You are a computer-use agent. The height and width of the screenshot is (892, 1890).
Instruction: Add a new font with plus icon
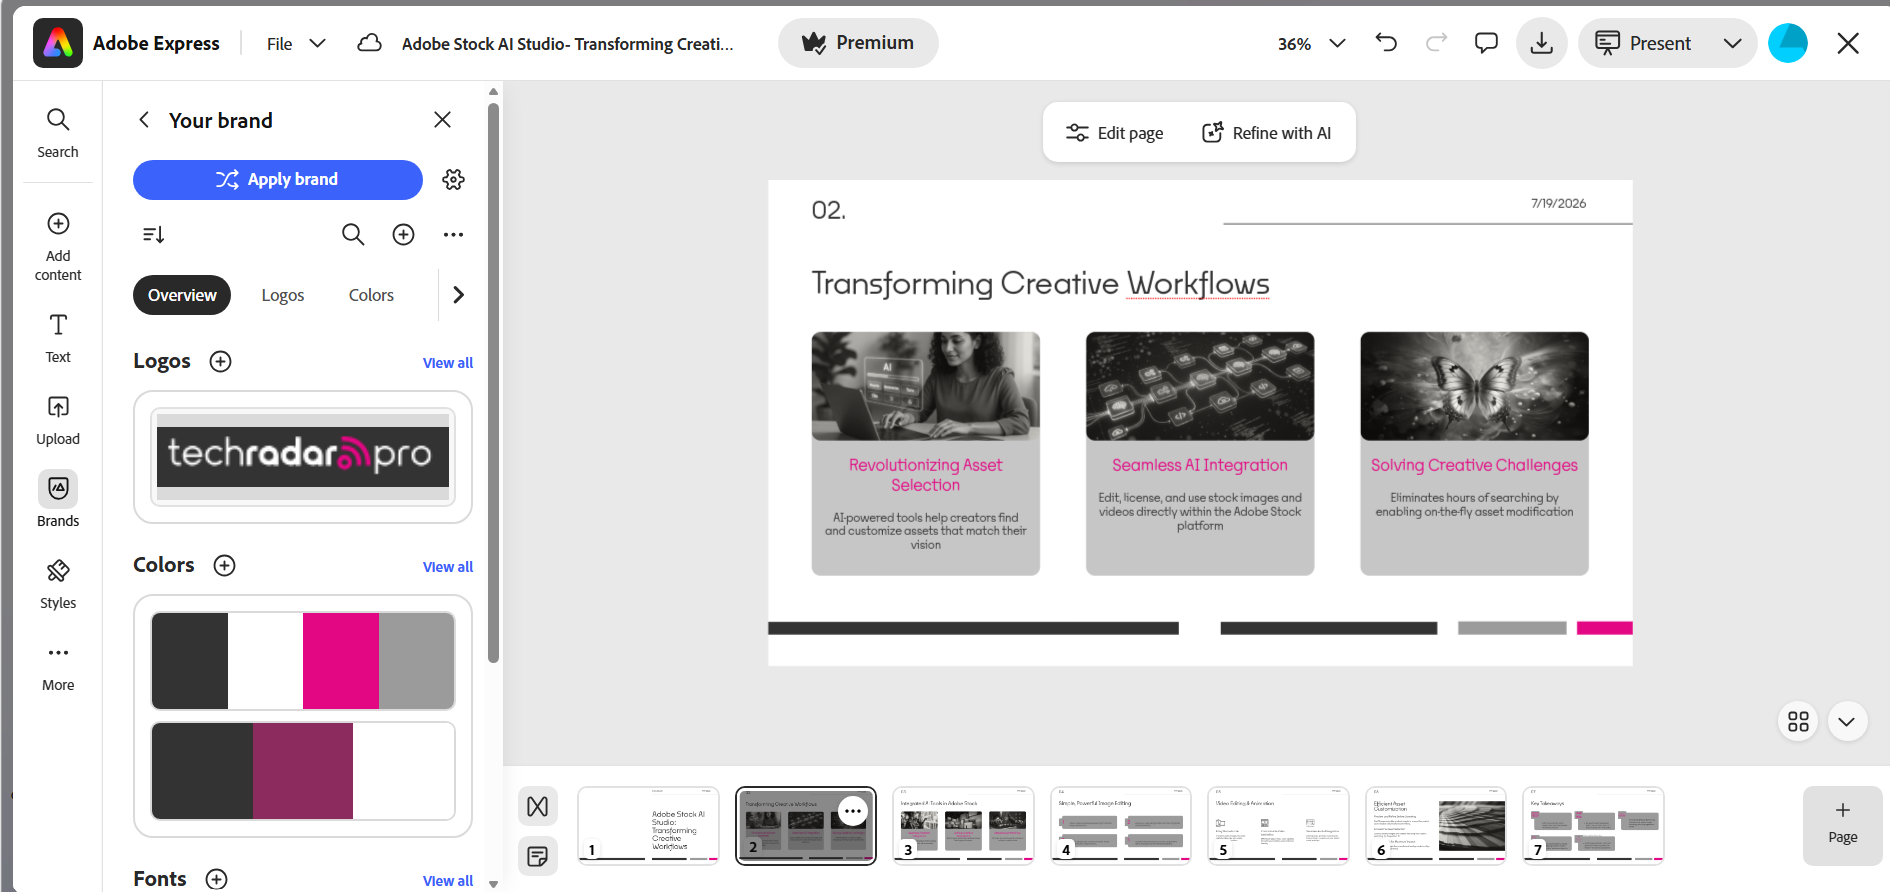coord(216,879)
